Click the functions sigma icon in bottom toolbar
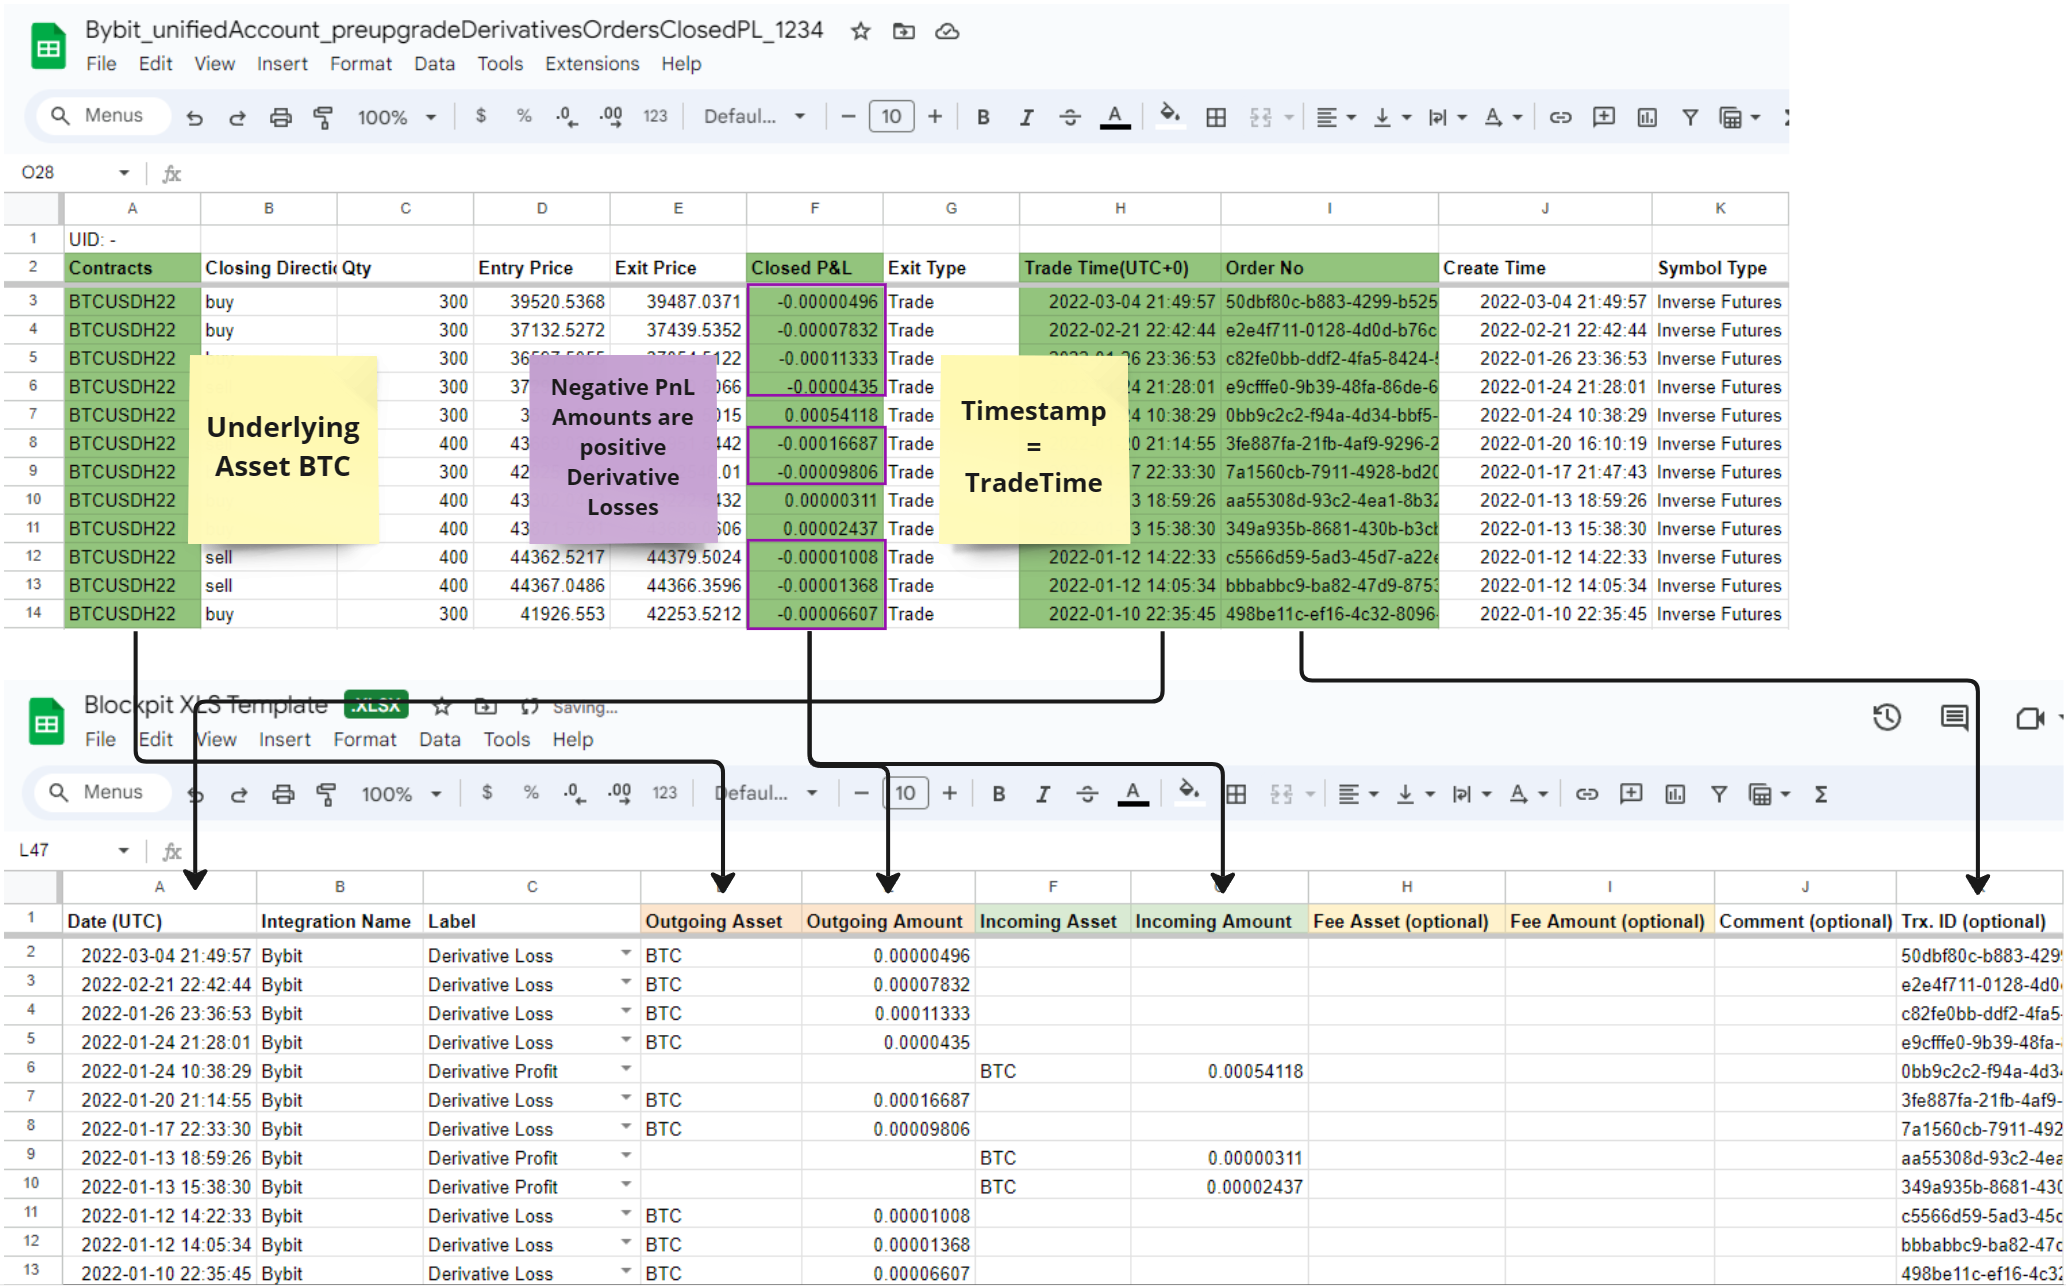Viewport: 2066px width, 1287px height. [x=1820, y=794]
